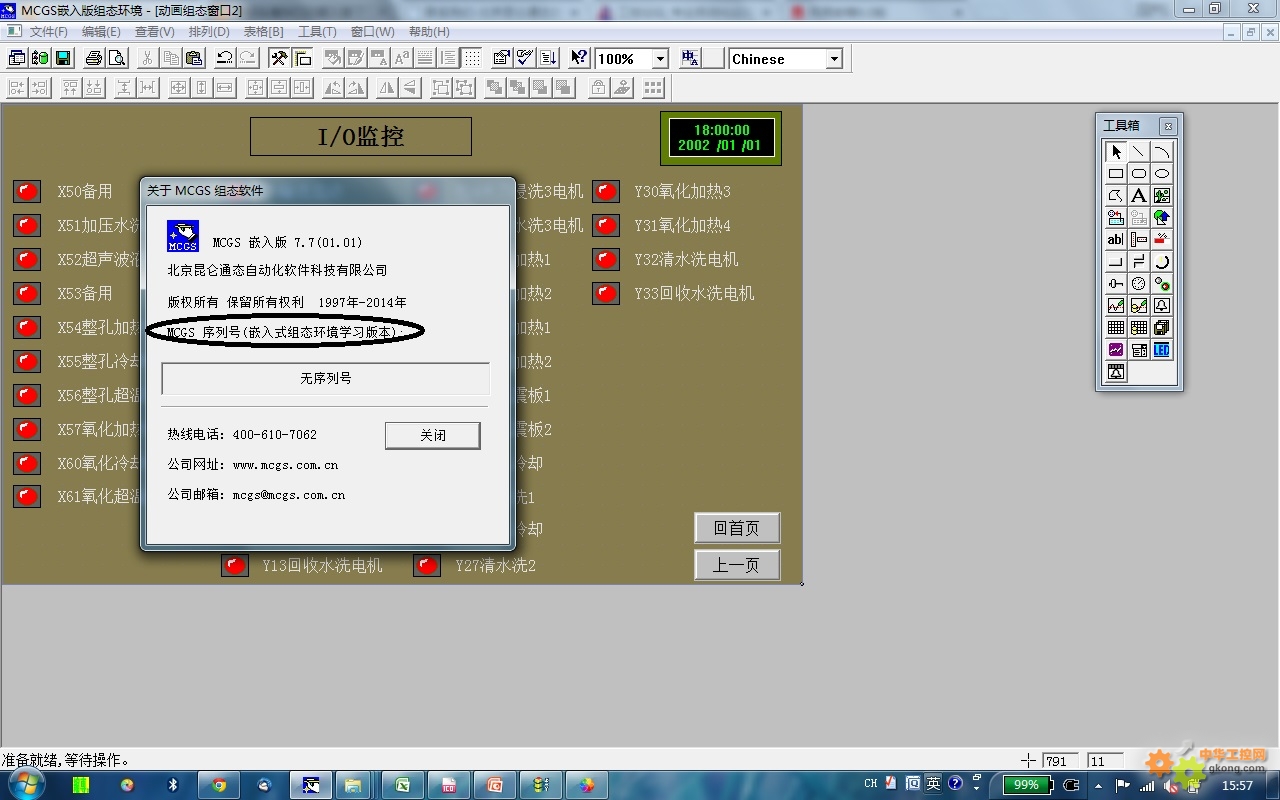This screenshot has height=800, width=1280.
Task: Click the Y13回收水洗电机 red indicator lamp
Action: click(235, 565)
